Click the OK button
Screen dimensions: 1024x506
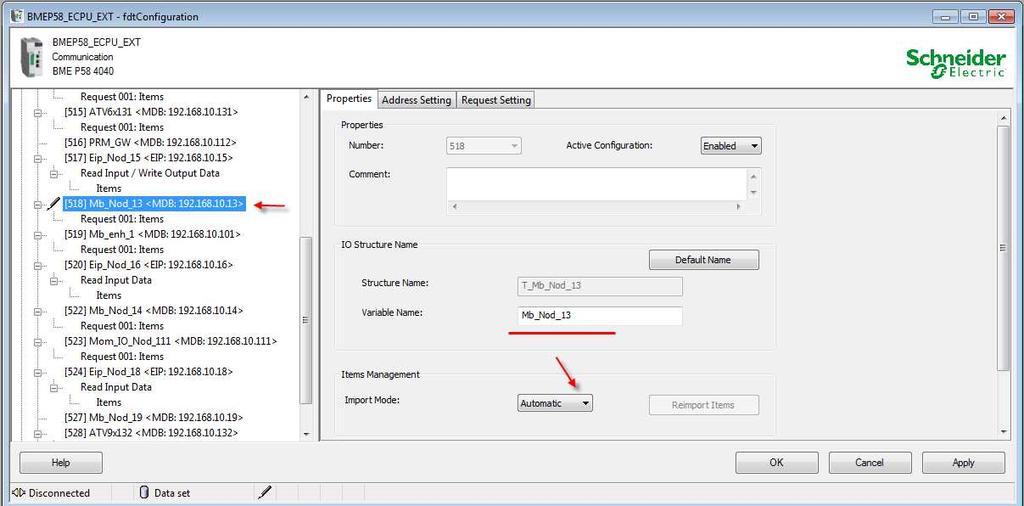pyautogui.click(x=776, y=462)
